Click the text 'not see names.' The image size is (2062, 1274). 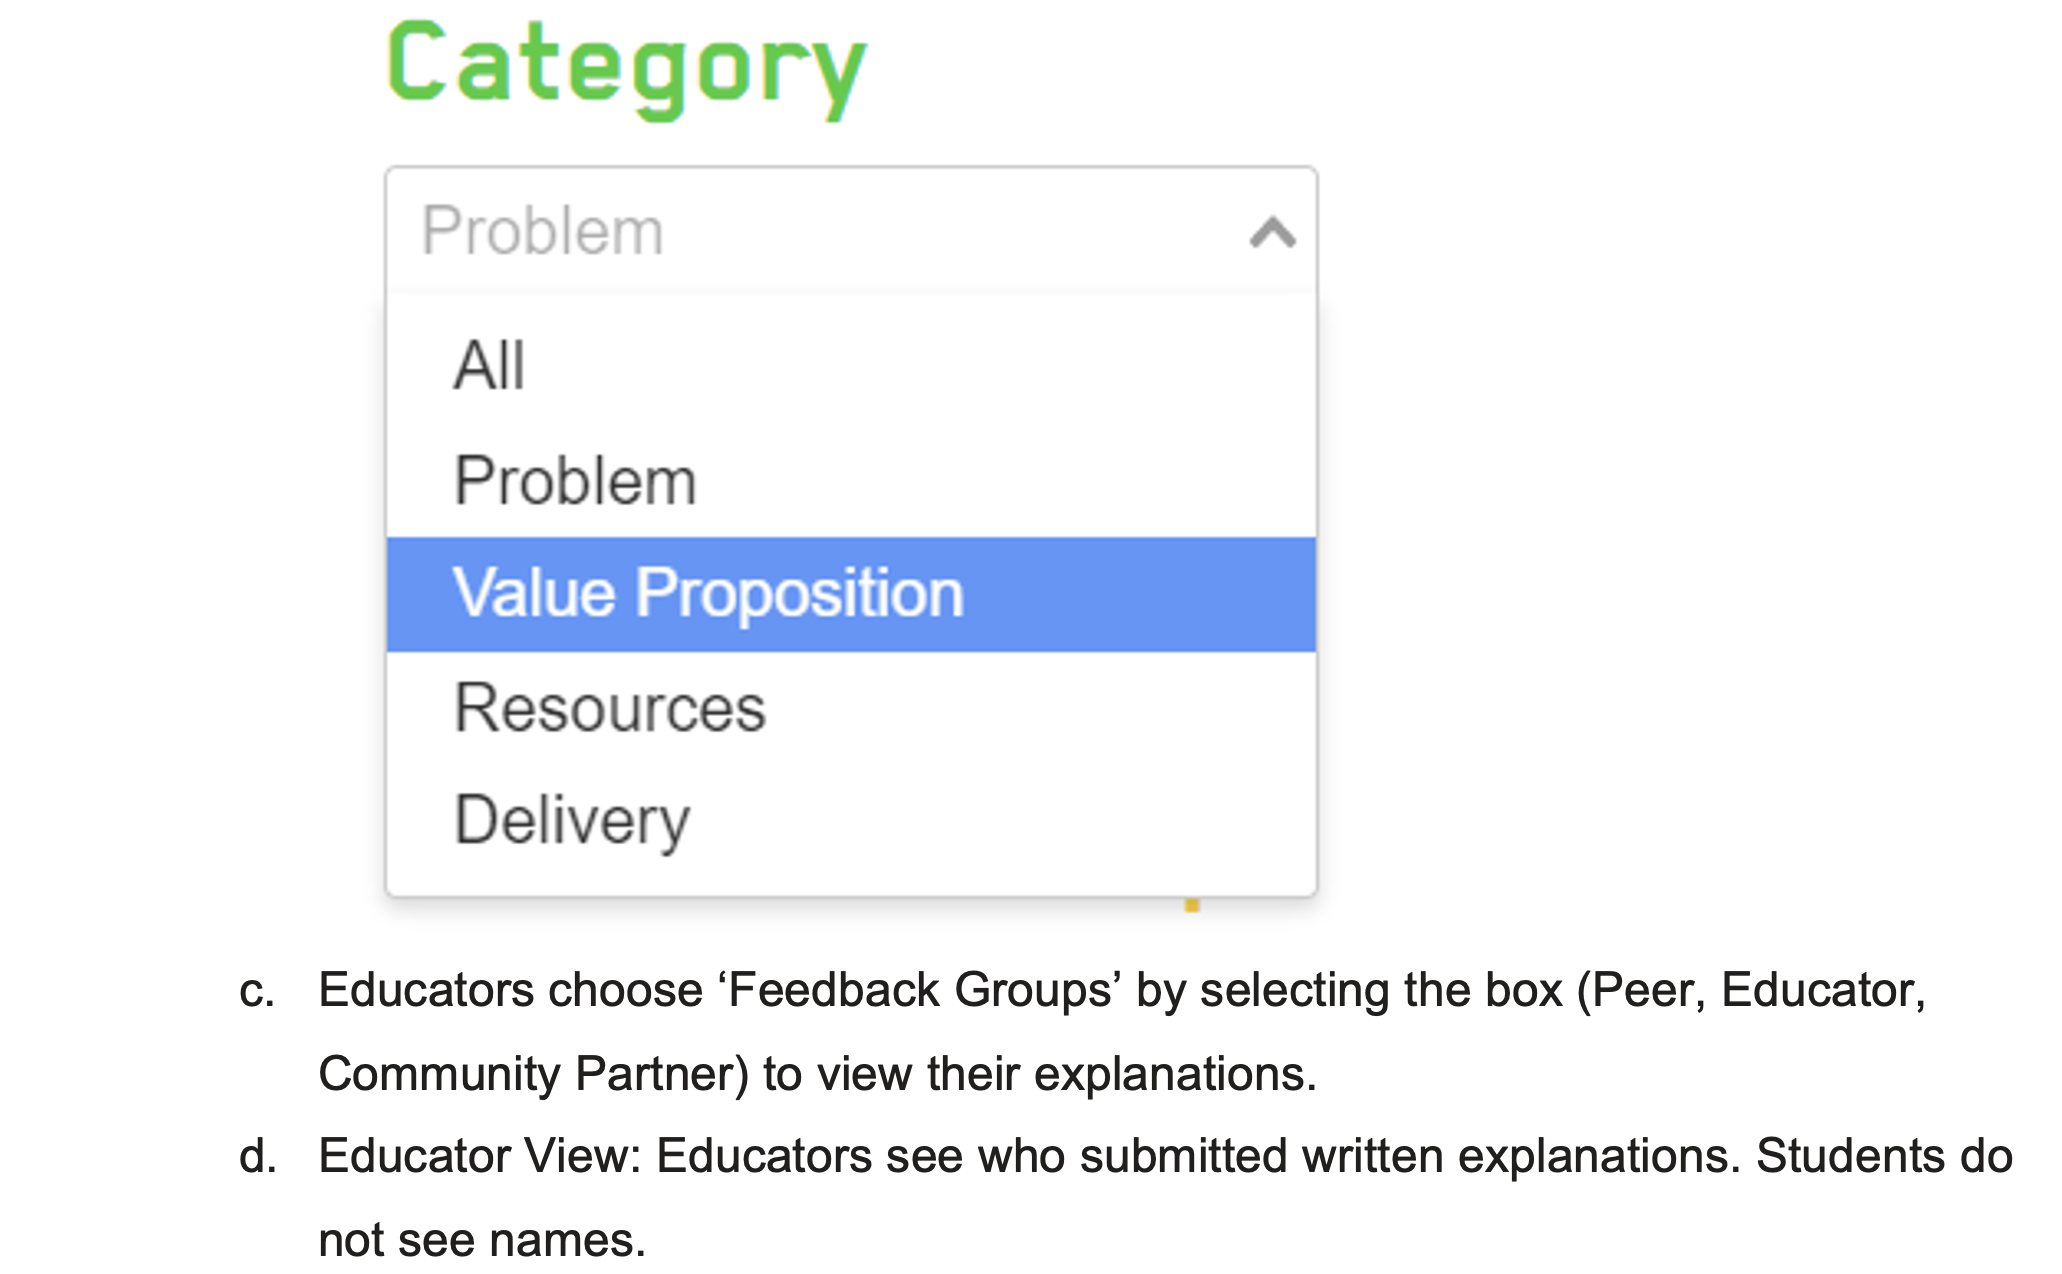482,1240
